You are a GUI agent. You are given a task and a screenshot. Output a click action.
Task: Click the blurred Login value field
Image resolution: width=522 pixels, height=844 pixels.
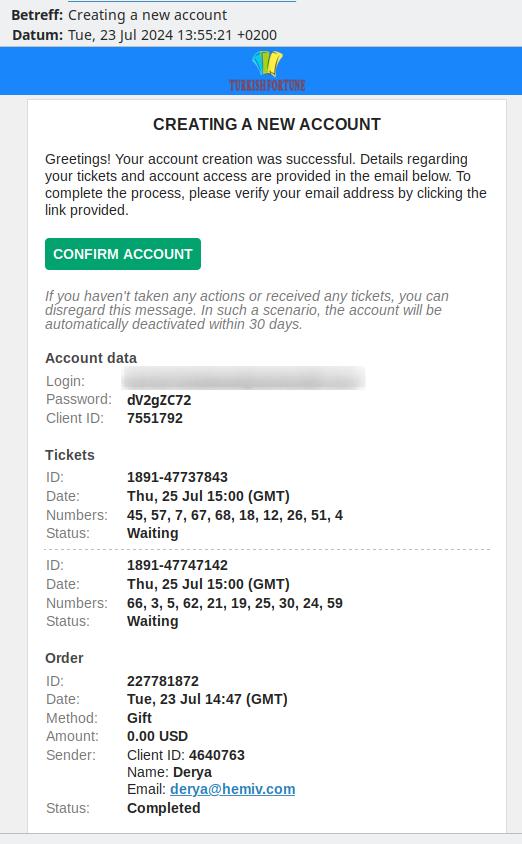pos(243,378)
